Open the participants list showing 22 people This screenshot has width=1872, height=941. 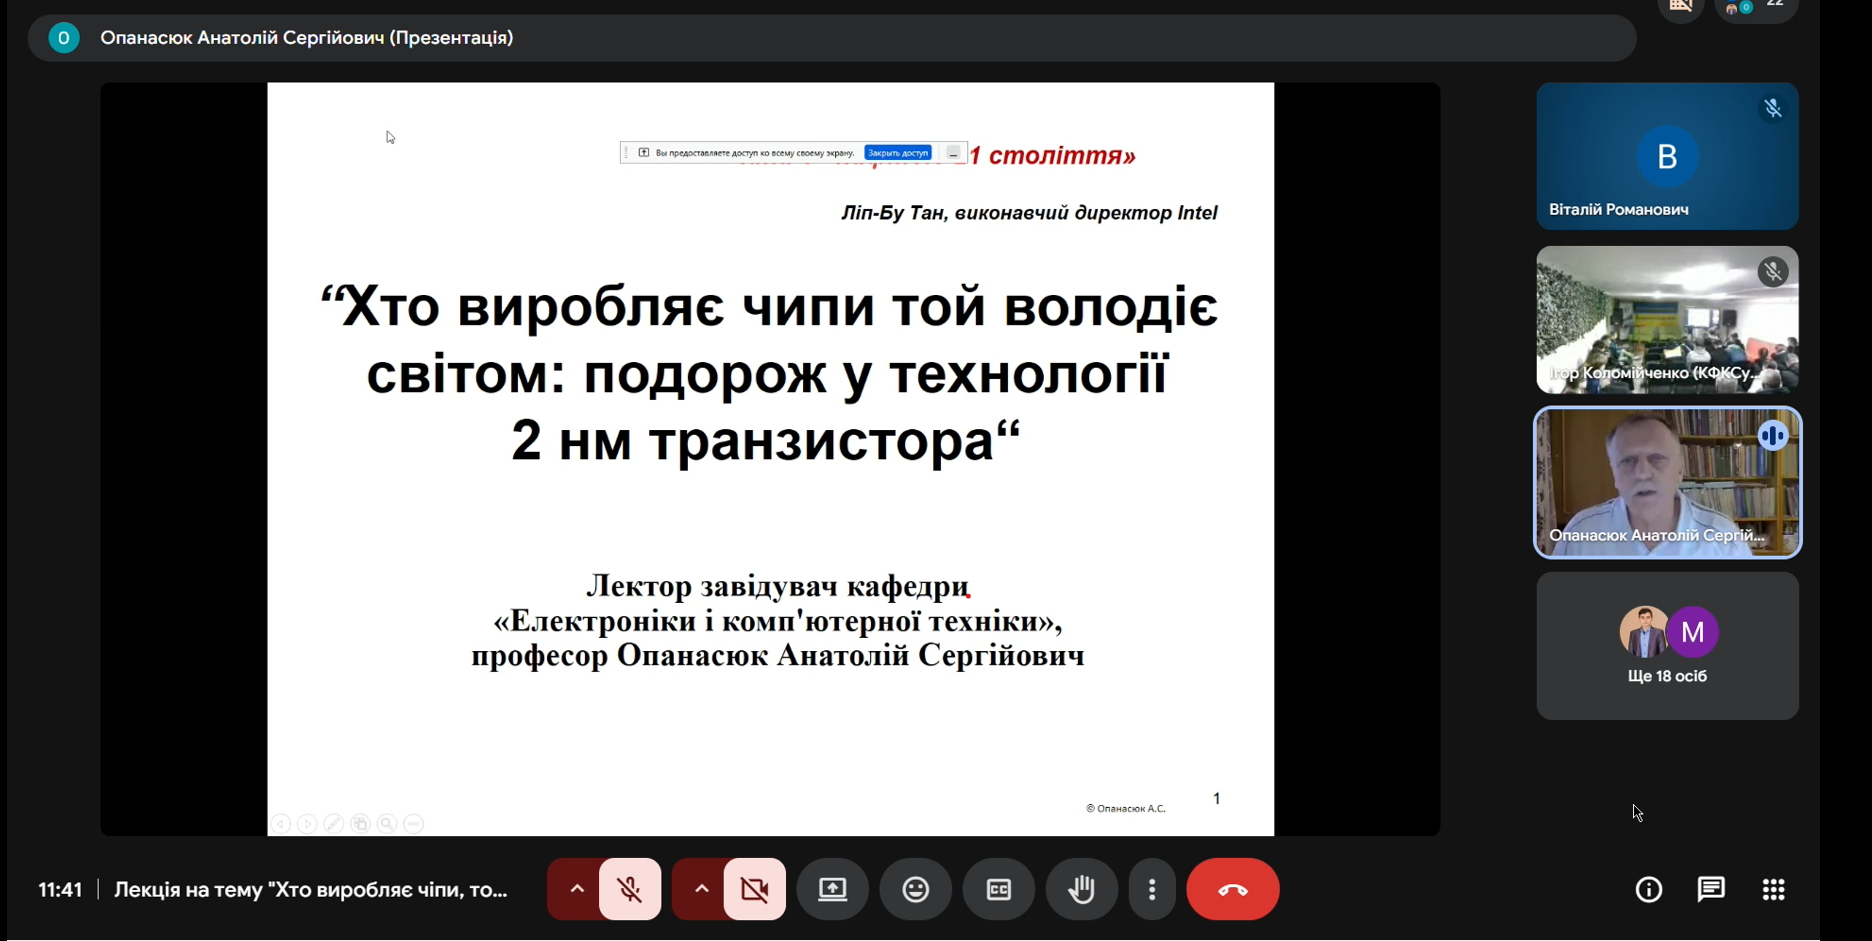(1756, 8)
